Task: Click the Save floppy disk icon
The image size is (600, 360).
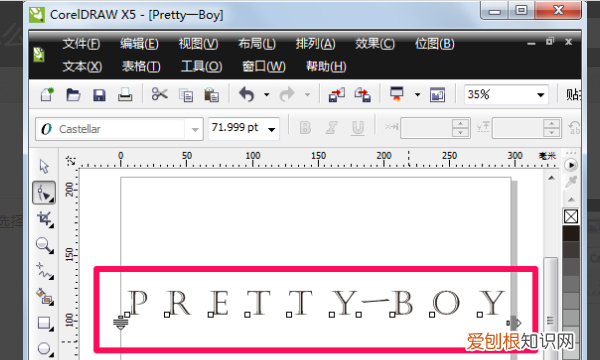Action: point(99,94)
